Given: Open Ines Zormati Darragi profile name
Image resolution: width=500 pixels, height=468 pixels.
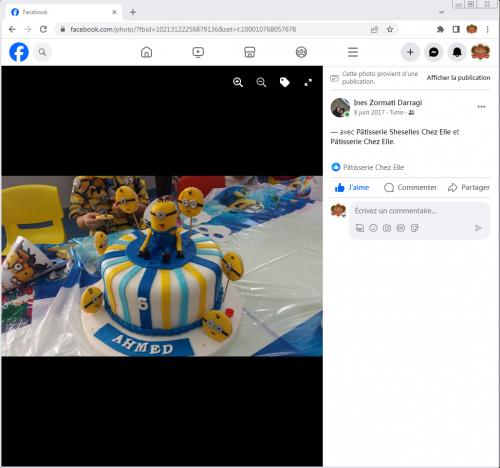Looking at the screenshot, I should coord(388,103).
